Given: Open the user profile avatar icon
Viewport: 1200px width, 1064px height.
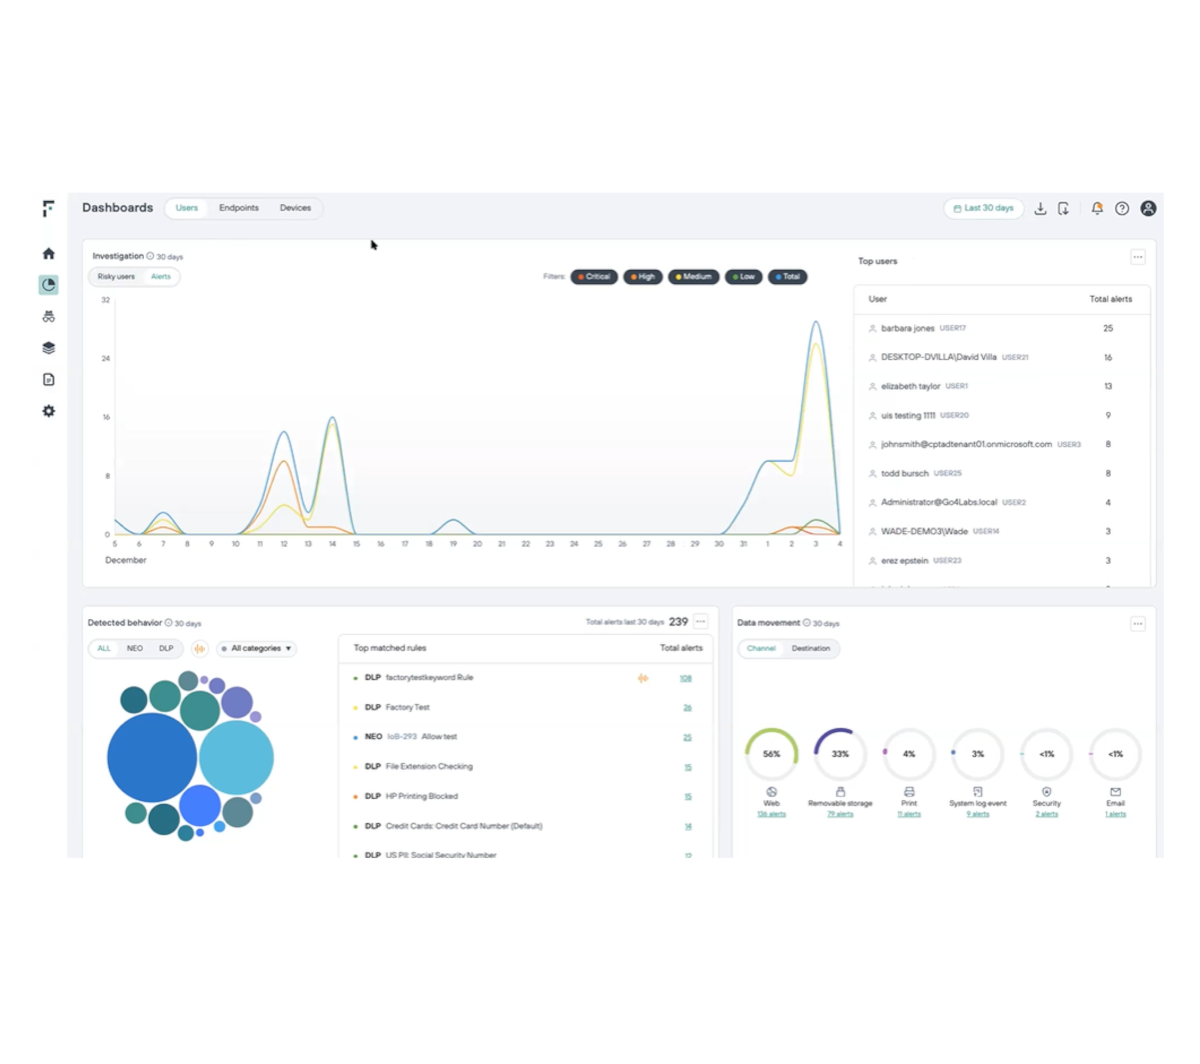Looking at the screenshot, I should point(1148,208).
